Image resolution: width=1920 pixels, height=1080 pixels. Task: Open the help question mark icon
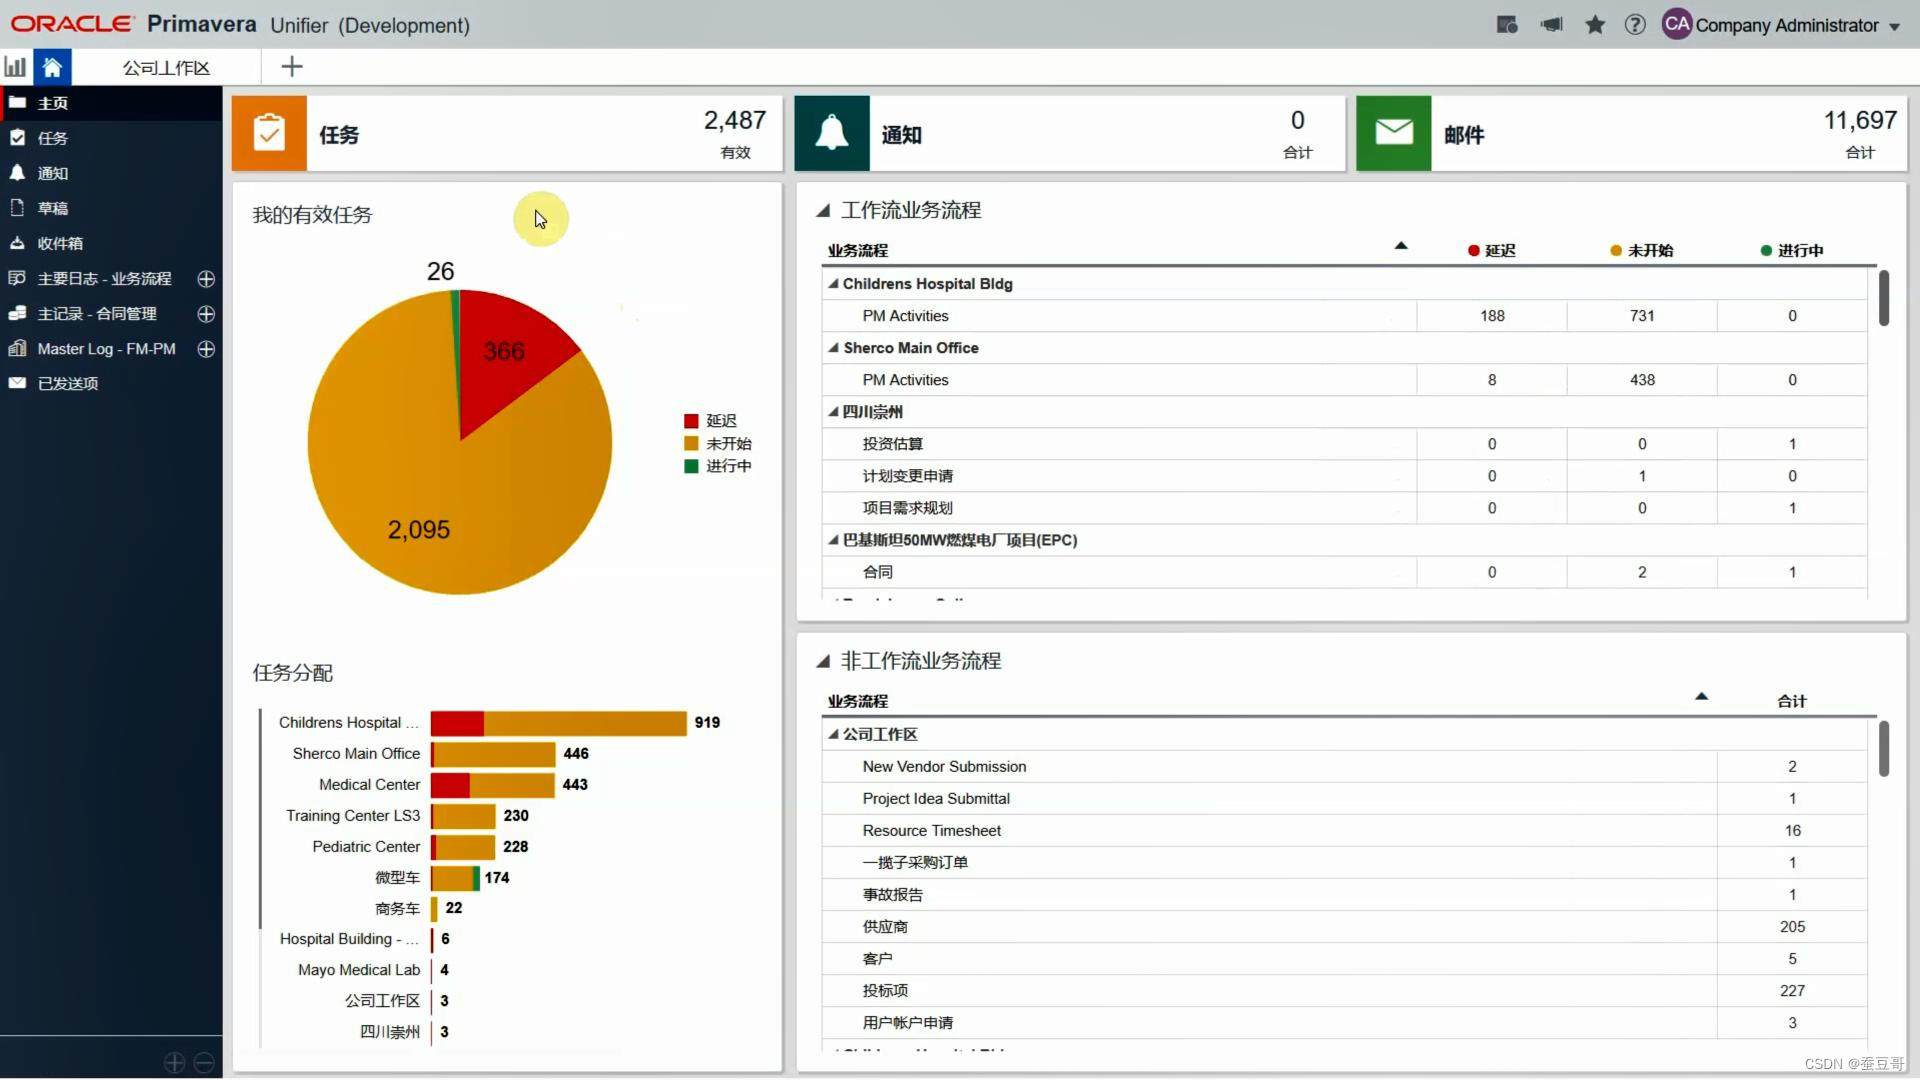1635,25
